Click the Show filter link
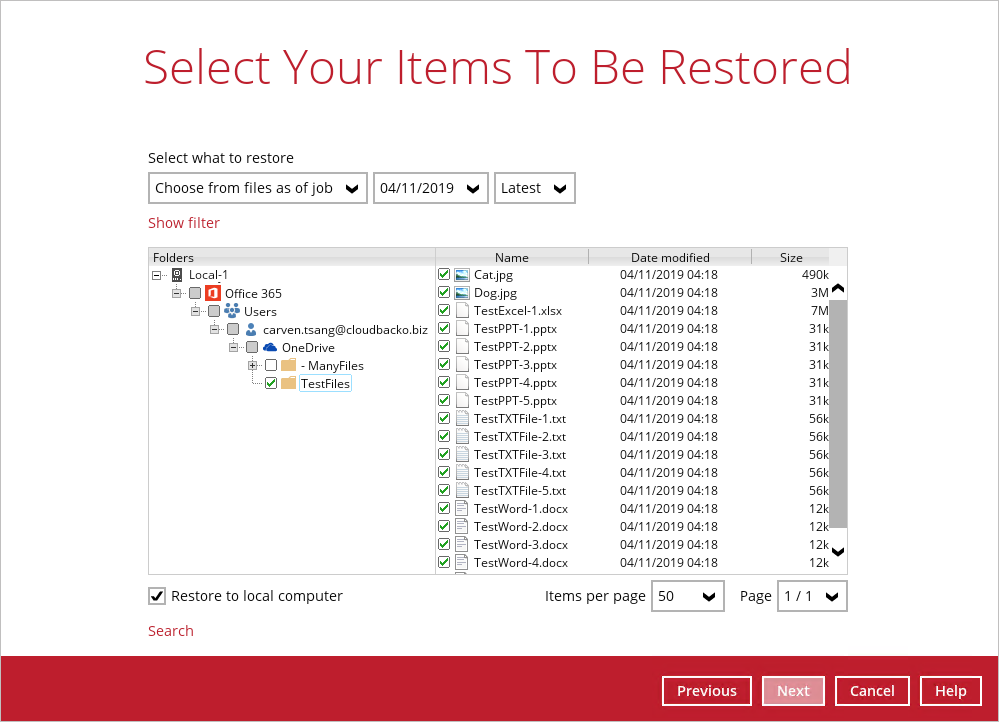The height and width of the screenshot is (722, 999). pos(184,223)
